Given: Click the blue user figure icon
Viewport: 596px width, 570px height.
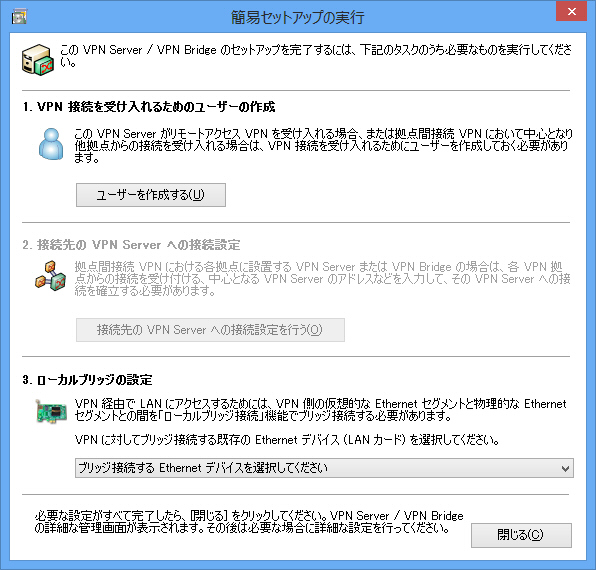Looking at the screenshot, I should [x=51, y=144].
